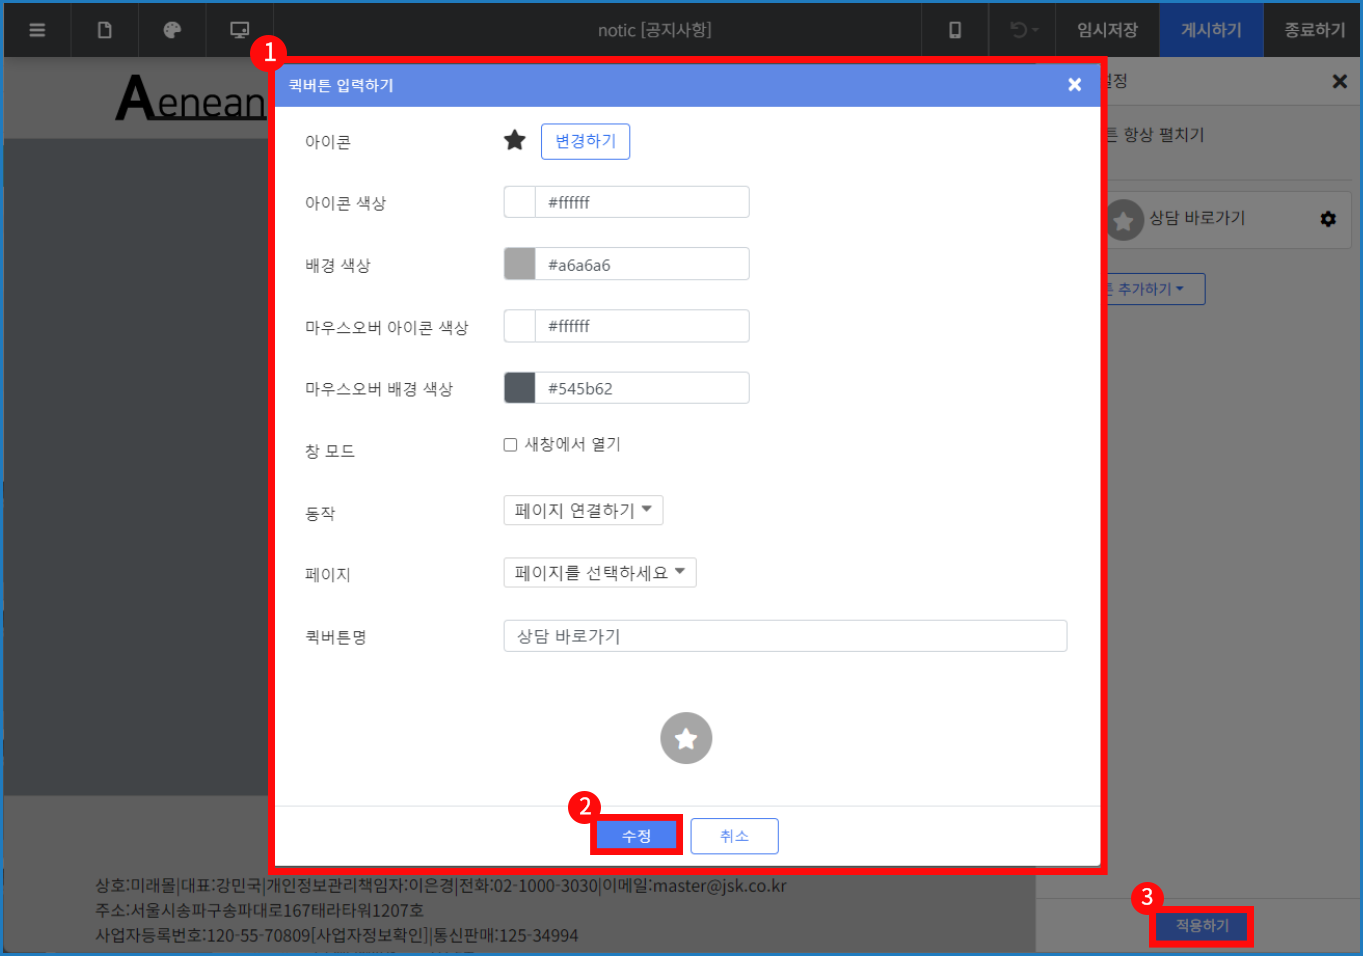This screenshot has height=956, width=1363.
Task: Toggle the checkbox for window mode
Action: click(510, 444)
